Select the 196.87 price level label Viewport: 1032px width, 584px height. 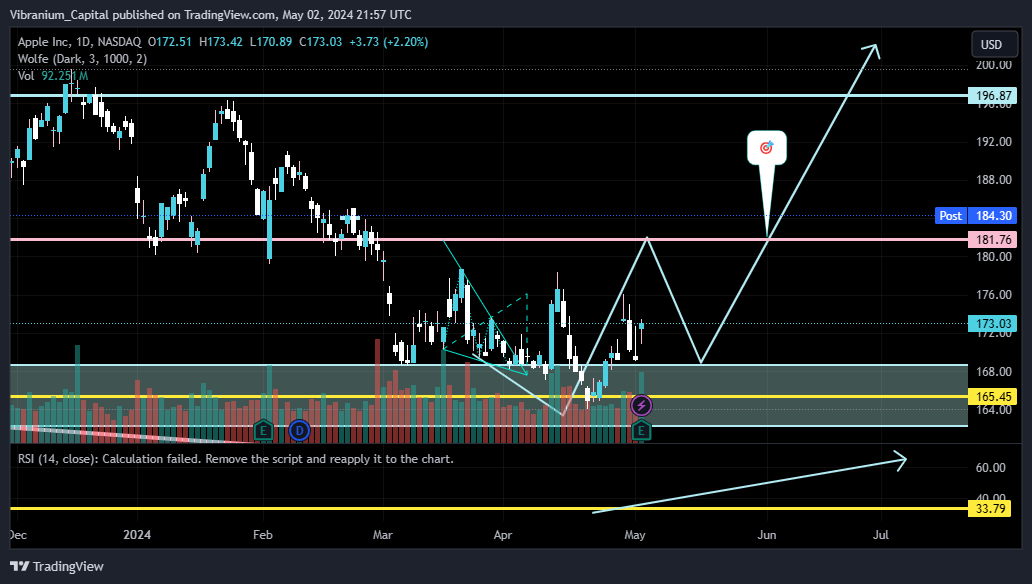pos(993,95)
